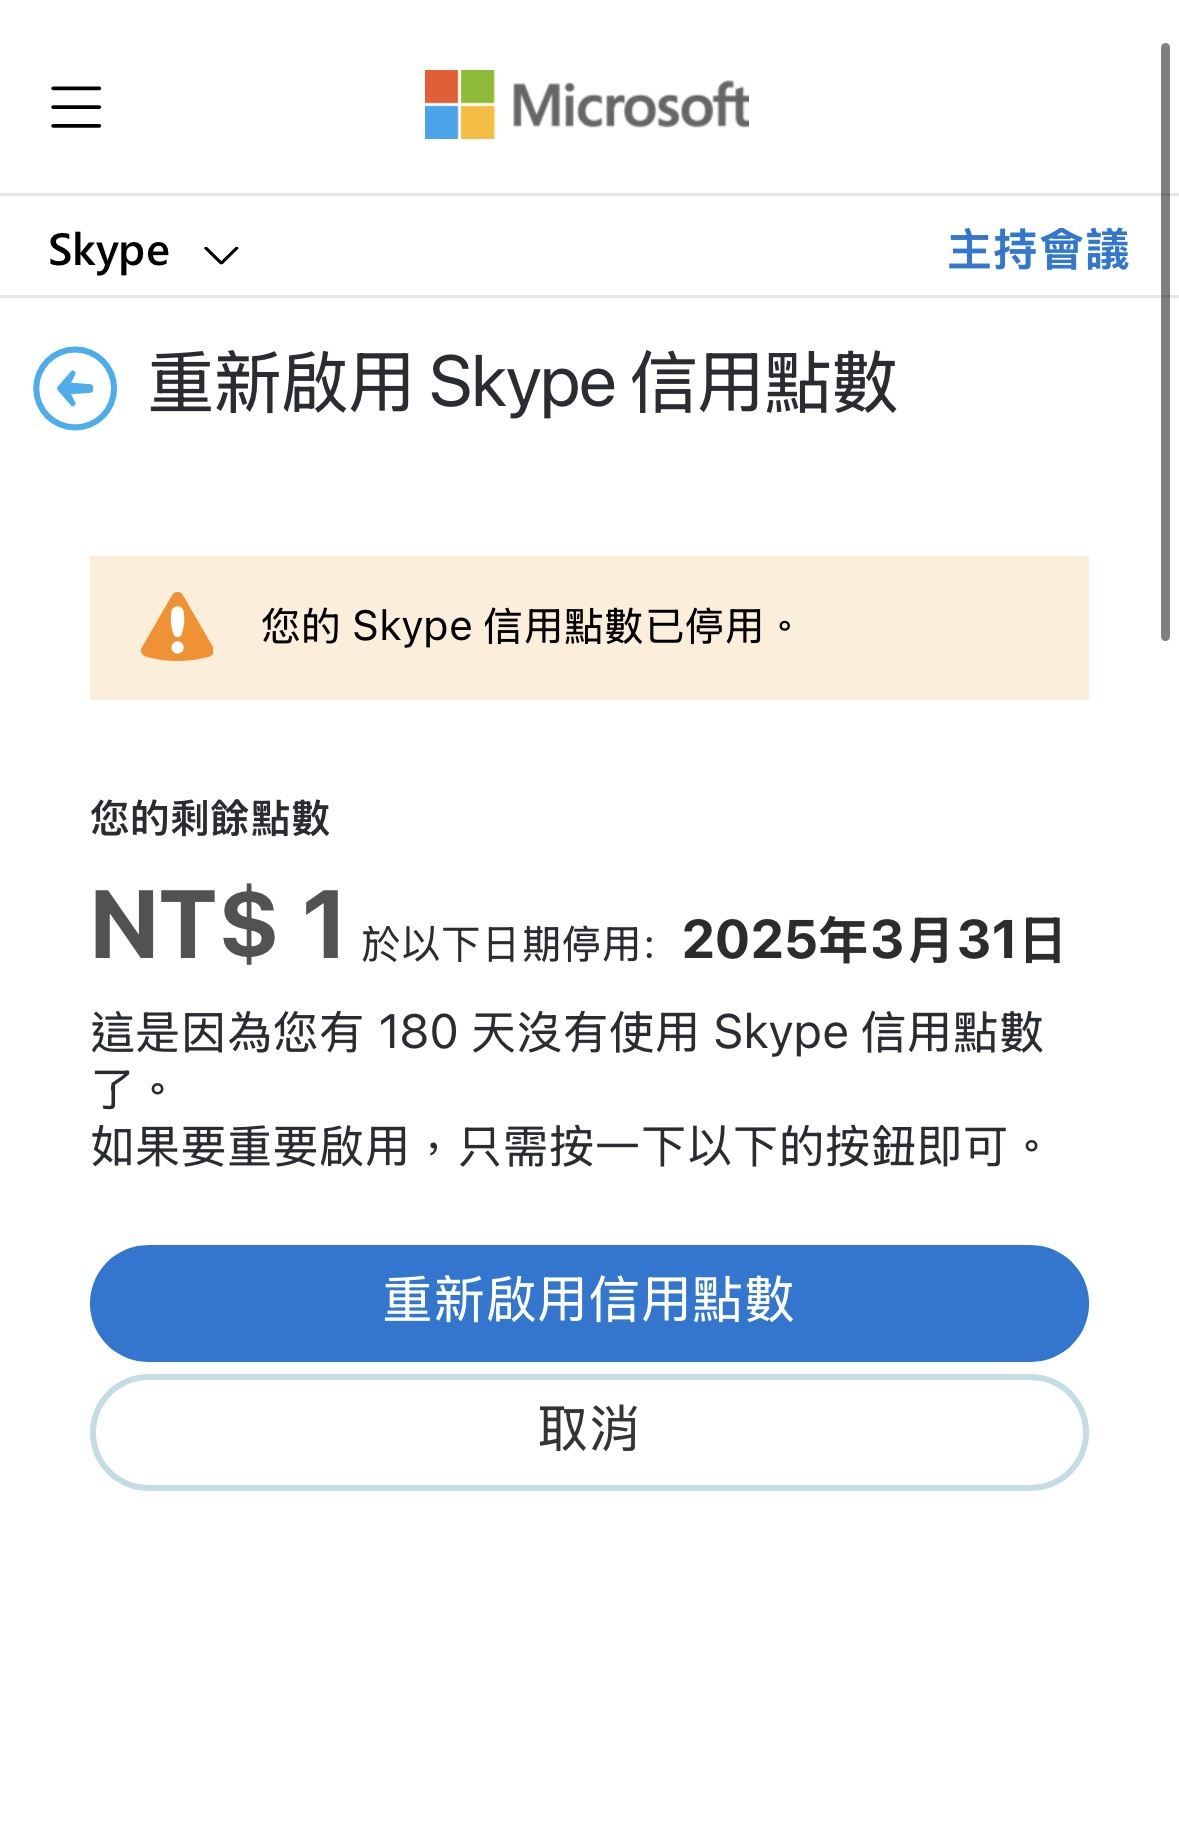
Task: Click the 2025年3月31日 expiry date
Action: coord(873,940)
